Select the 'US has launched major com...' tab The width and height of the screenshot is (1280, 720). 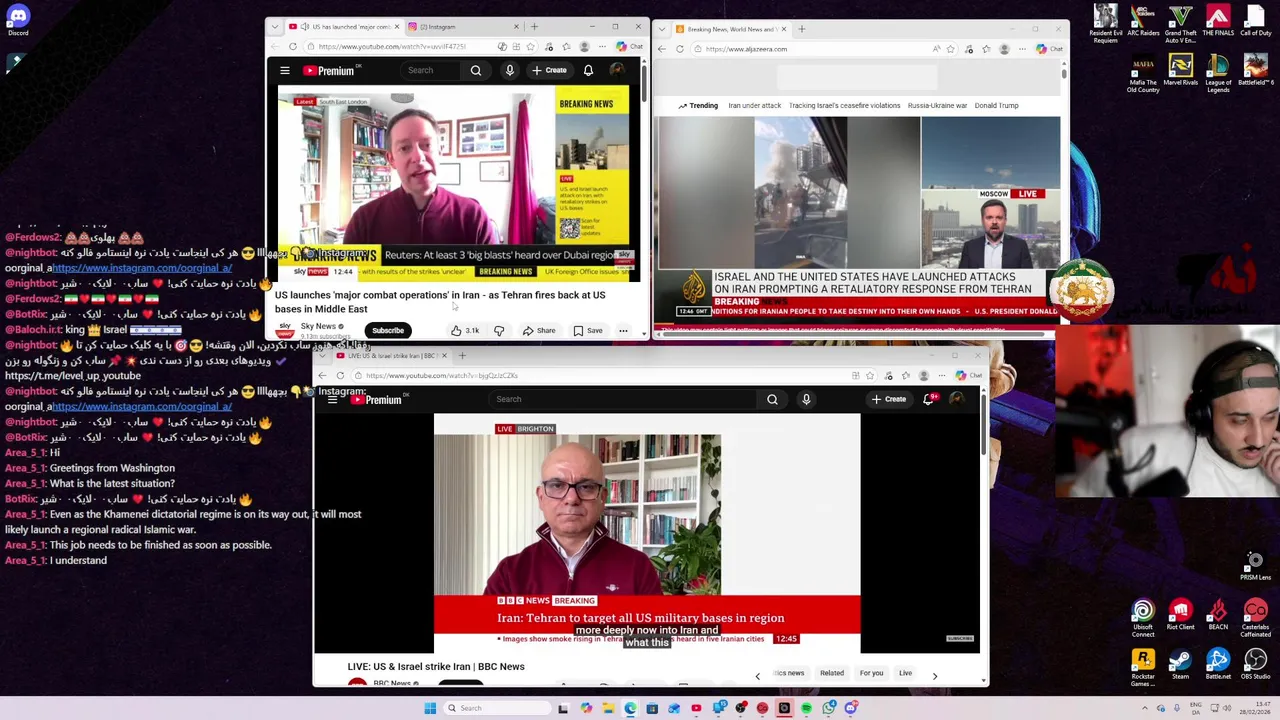point(343,27)
